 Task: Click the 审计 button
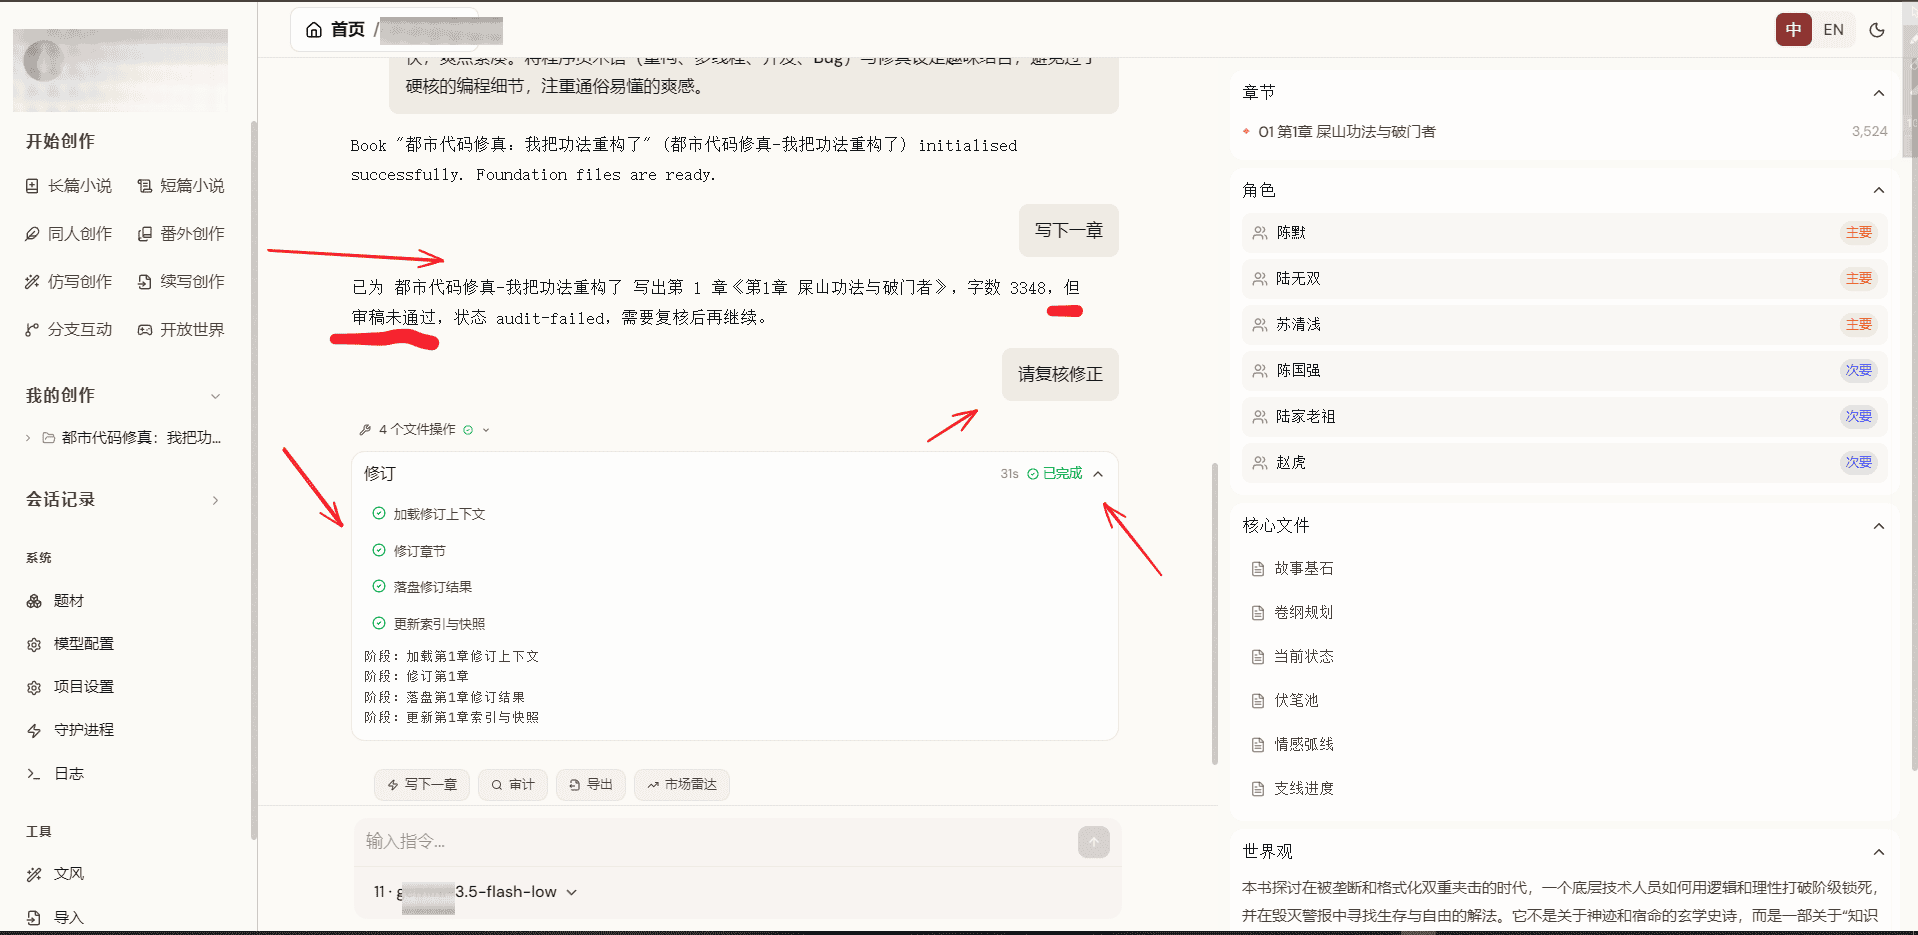[x=513, y=785]
